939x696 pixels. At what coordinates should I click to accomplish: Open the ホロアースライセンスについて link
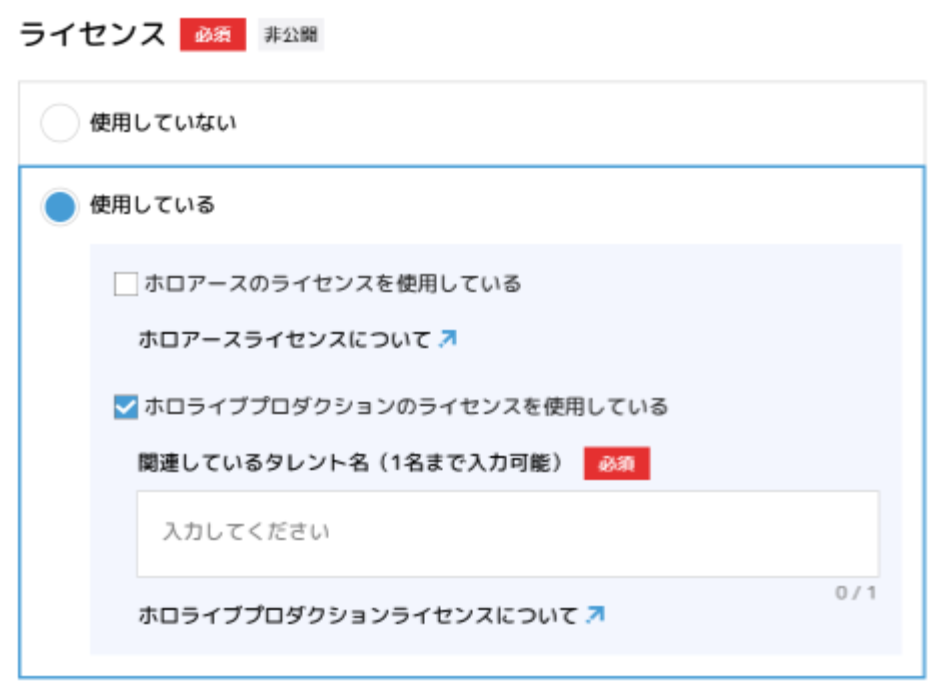click(x=284, y=340)
